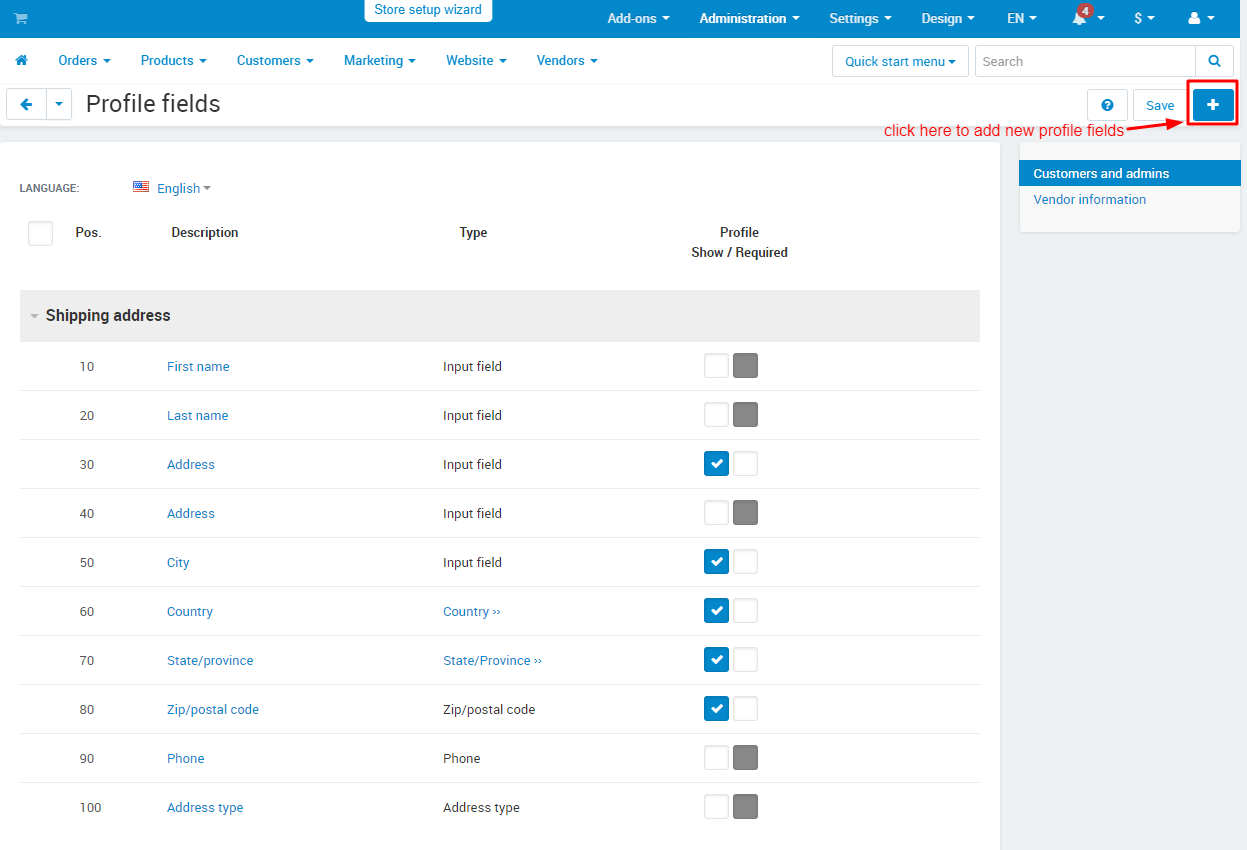1247x850 pixels.
Task: Switch to Vendor information tab
Action: 1090,200
